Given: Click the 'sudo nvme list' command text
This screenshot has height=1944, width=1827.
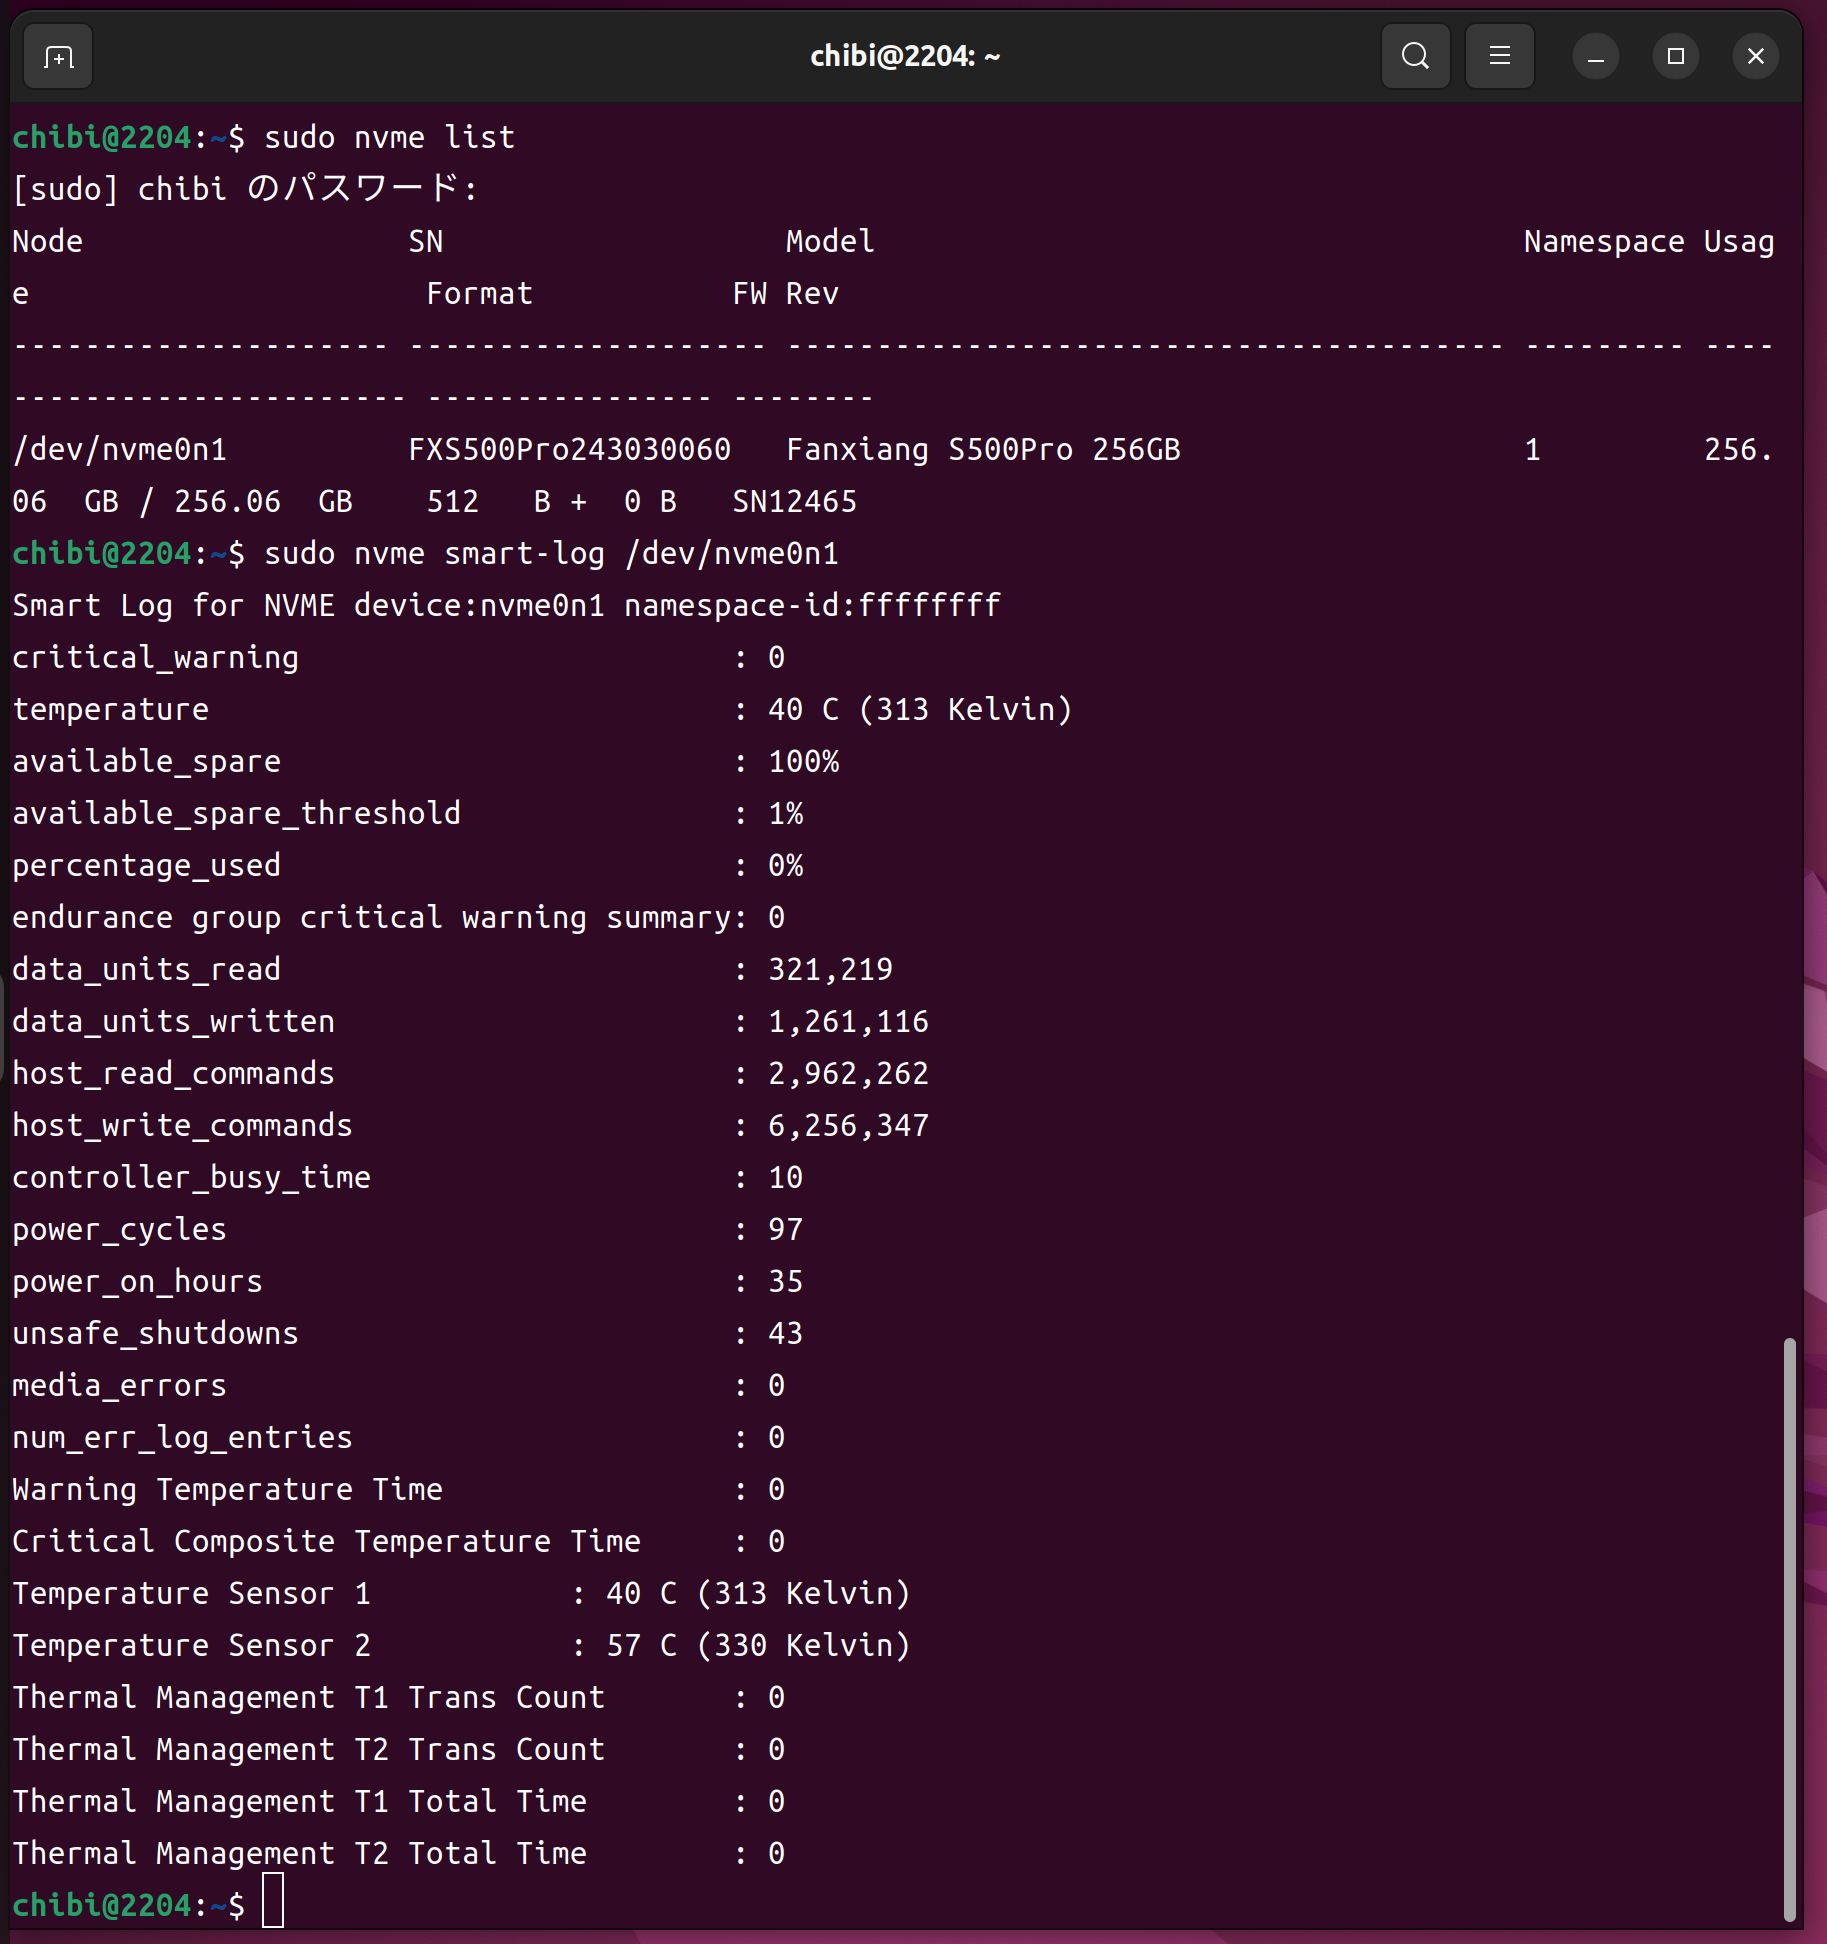Looking at the screenshot, I should (x=389, y=137).
